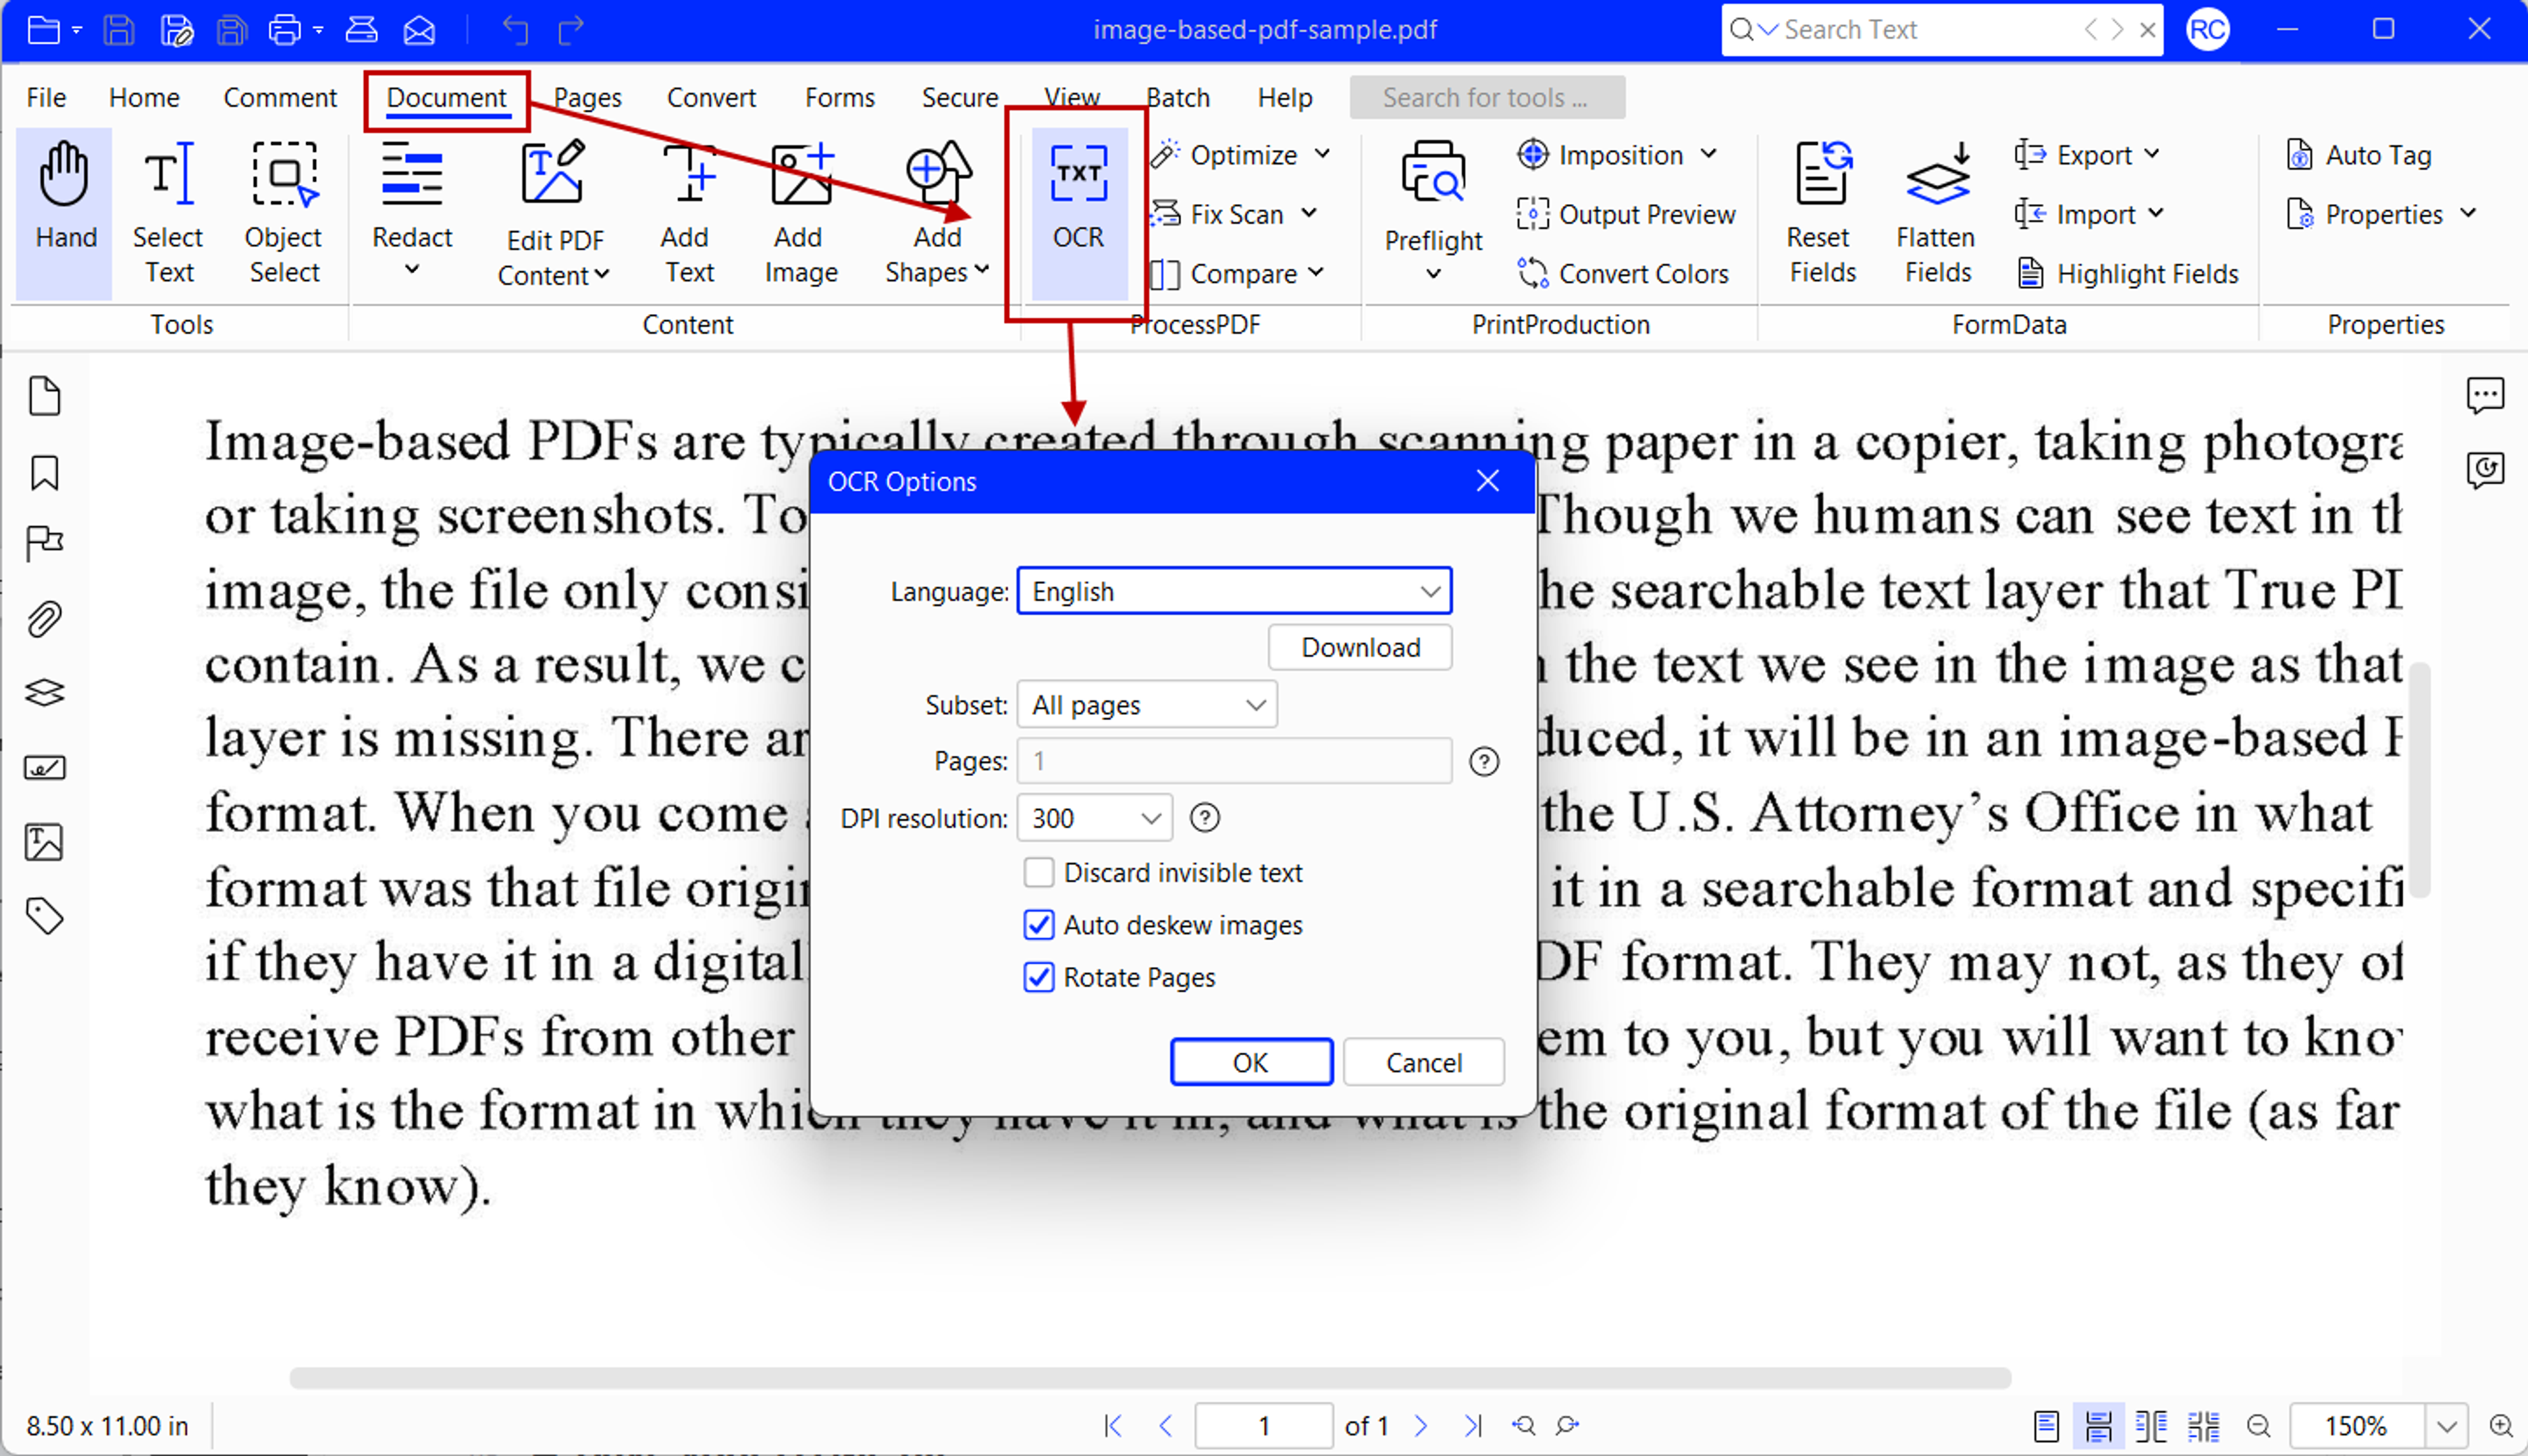
Task: Open Add Shapes tool
Action: 937,212
